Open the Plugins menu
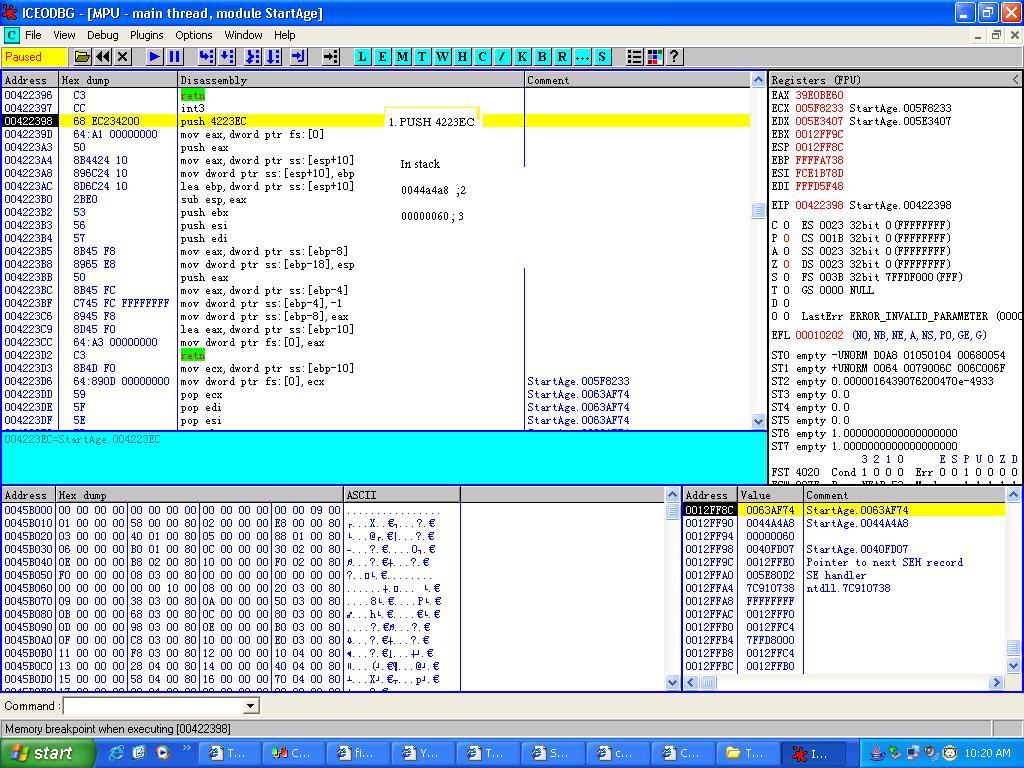1024x768 pixels. tap(146, 35)
